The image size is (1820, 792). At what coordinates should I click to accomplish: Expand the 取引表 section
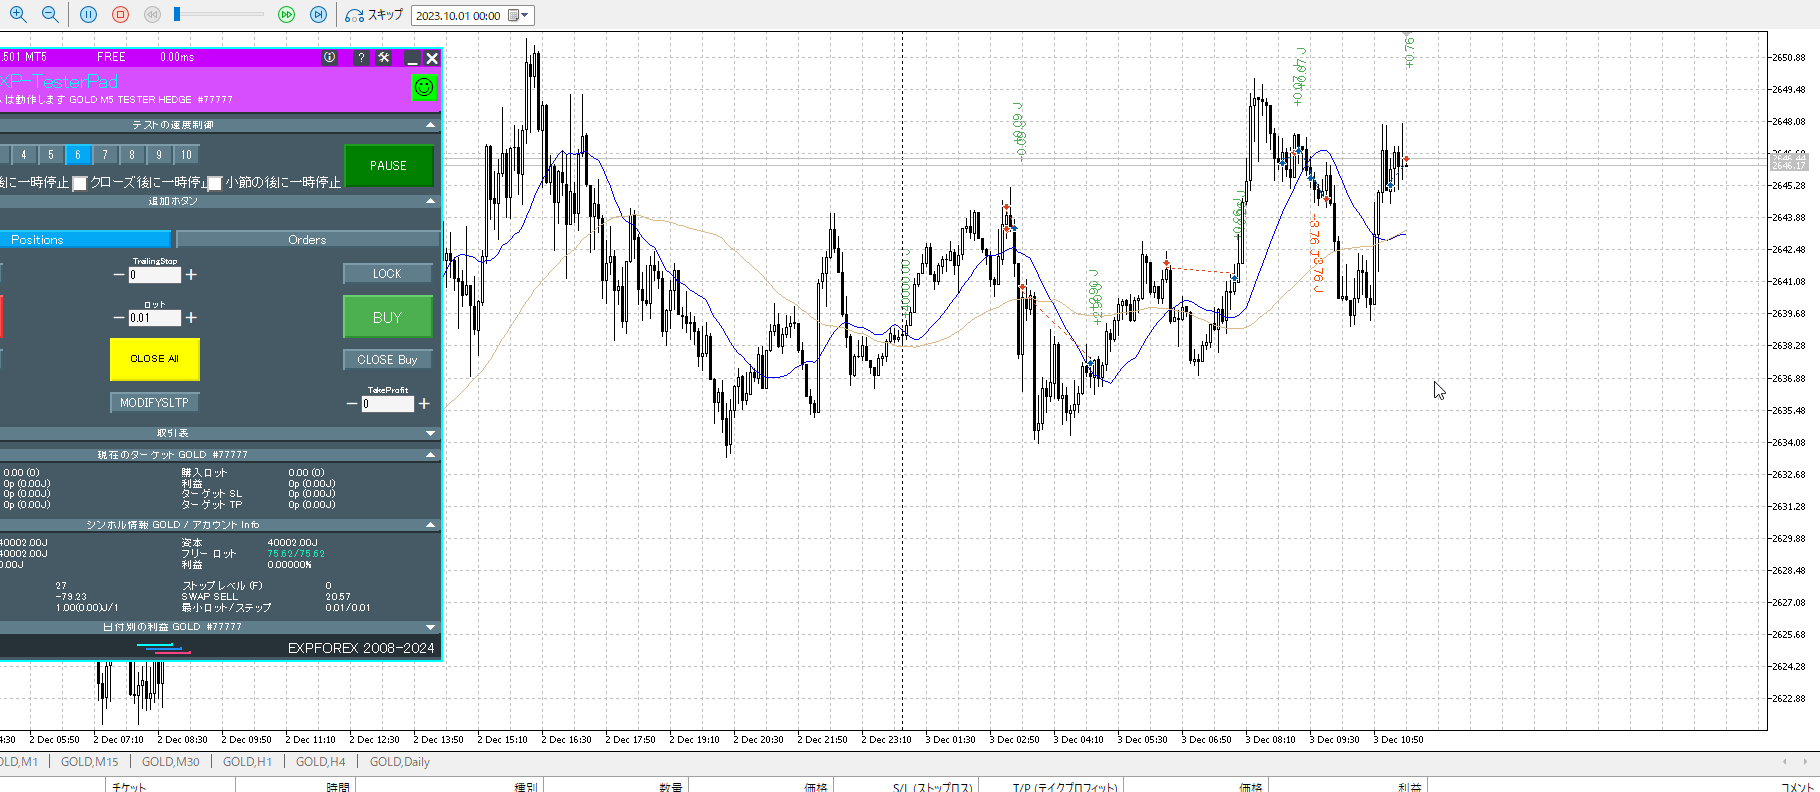[431, 433]
